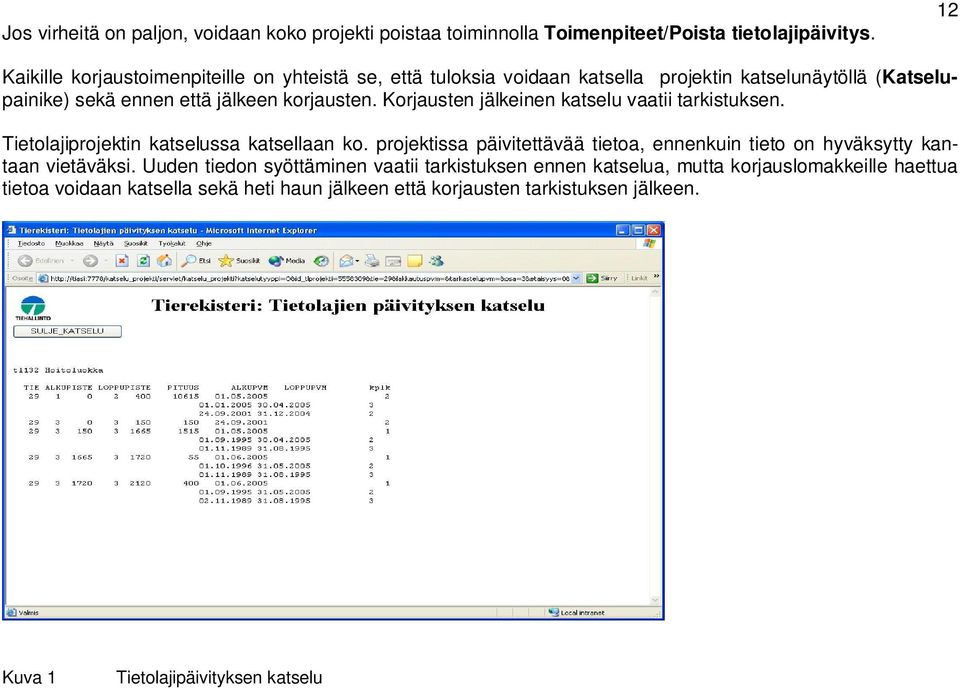960x688 pixels.
Task: Open the Muokkaa menu
Action: tap(69, 244)
